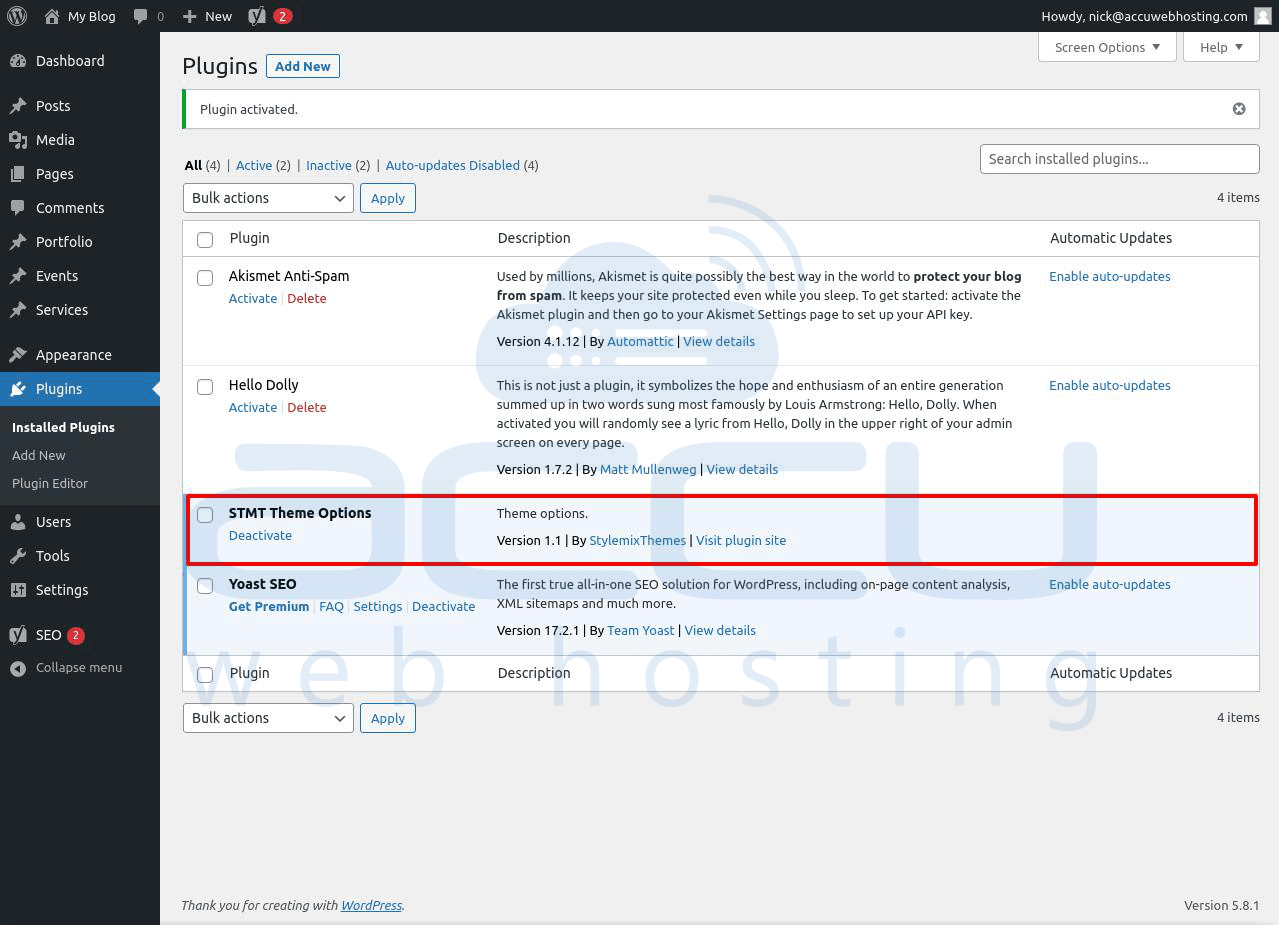This screenshot has width=1279, height=925.
Task: Click the SEO red notification badge in sidebar
Action: [76, 635]
